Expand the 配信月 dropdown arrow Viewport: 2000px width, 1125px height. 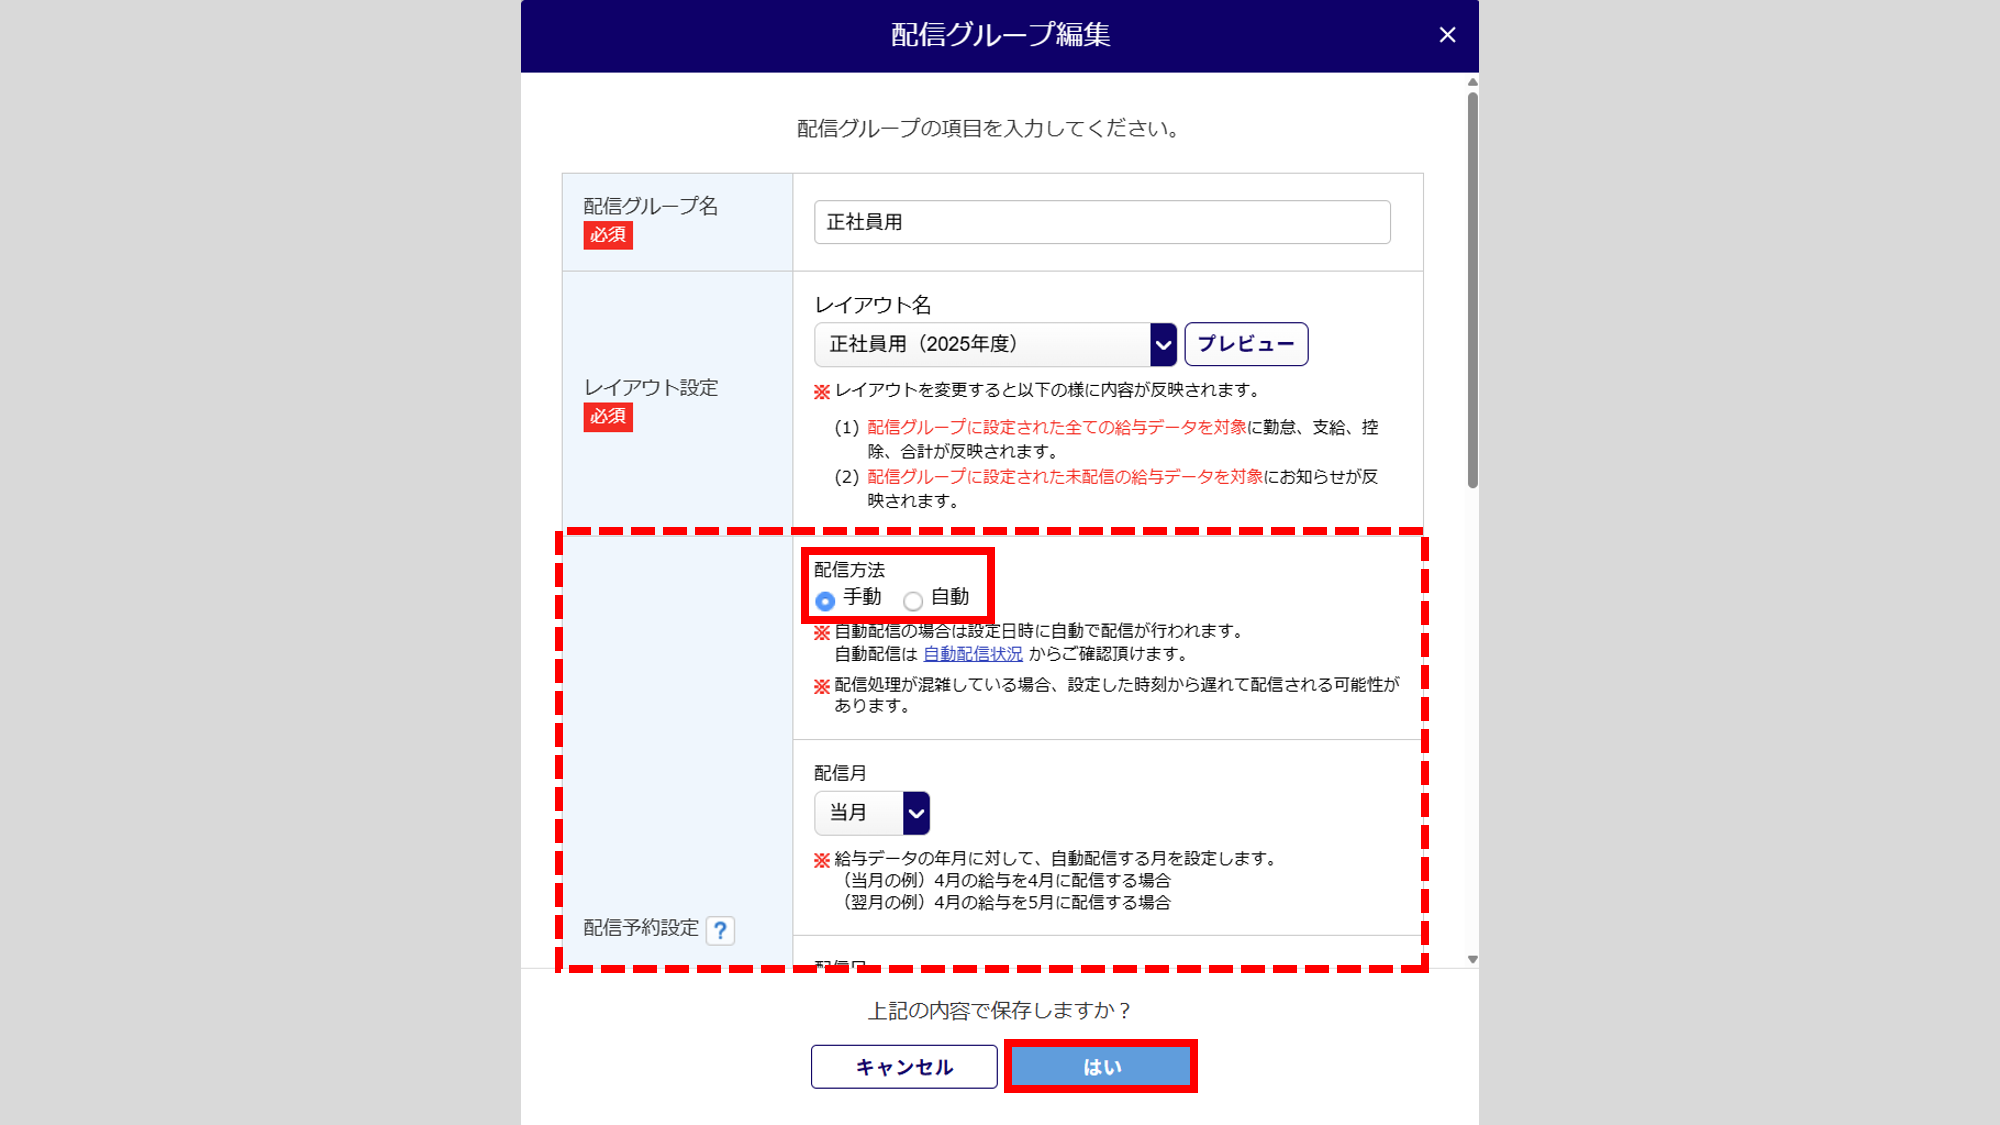[x=916, y=813]
